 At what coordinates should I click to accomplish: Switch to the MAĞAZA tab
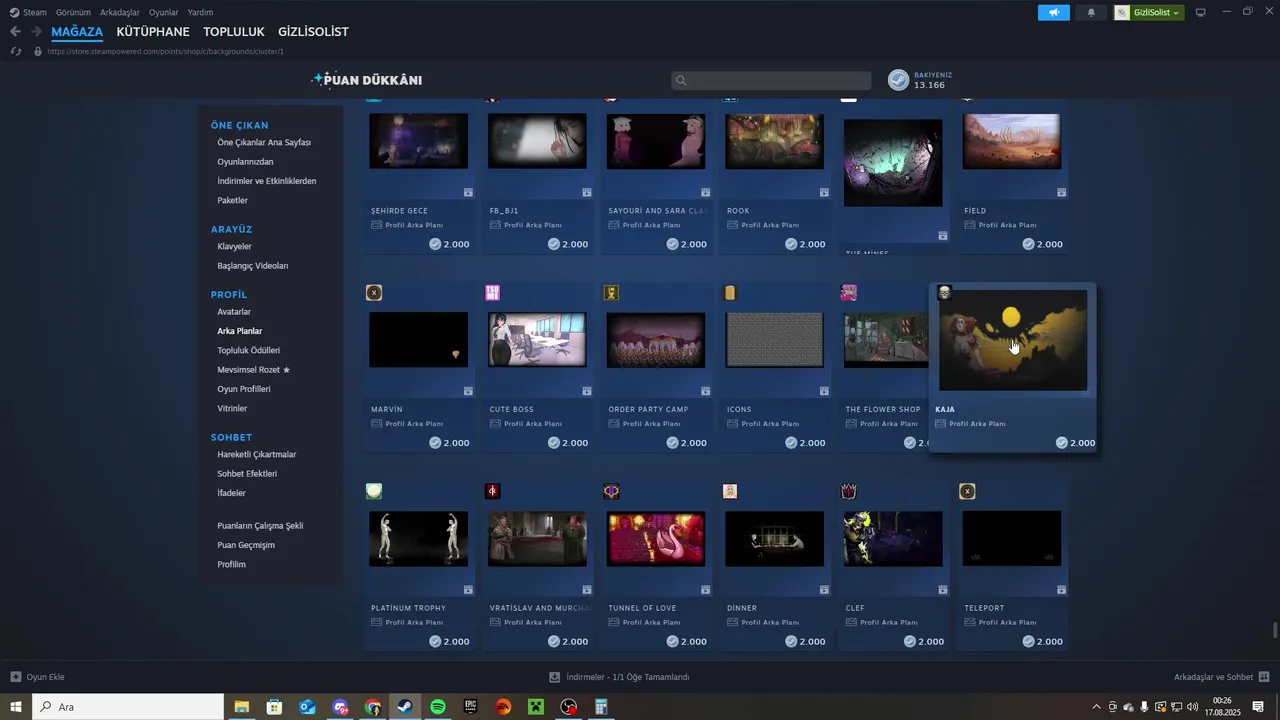click(x=77, y=32)
